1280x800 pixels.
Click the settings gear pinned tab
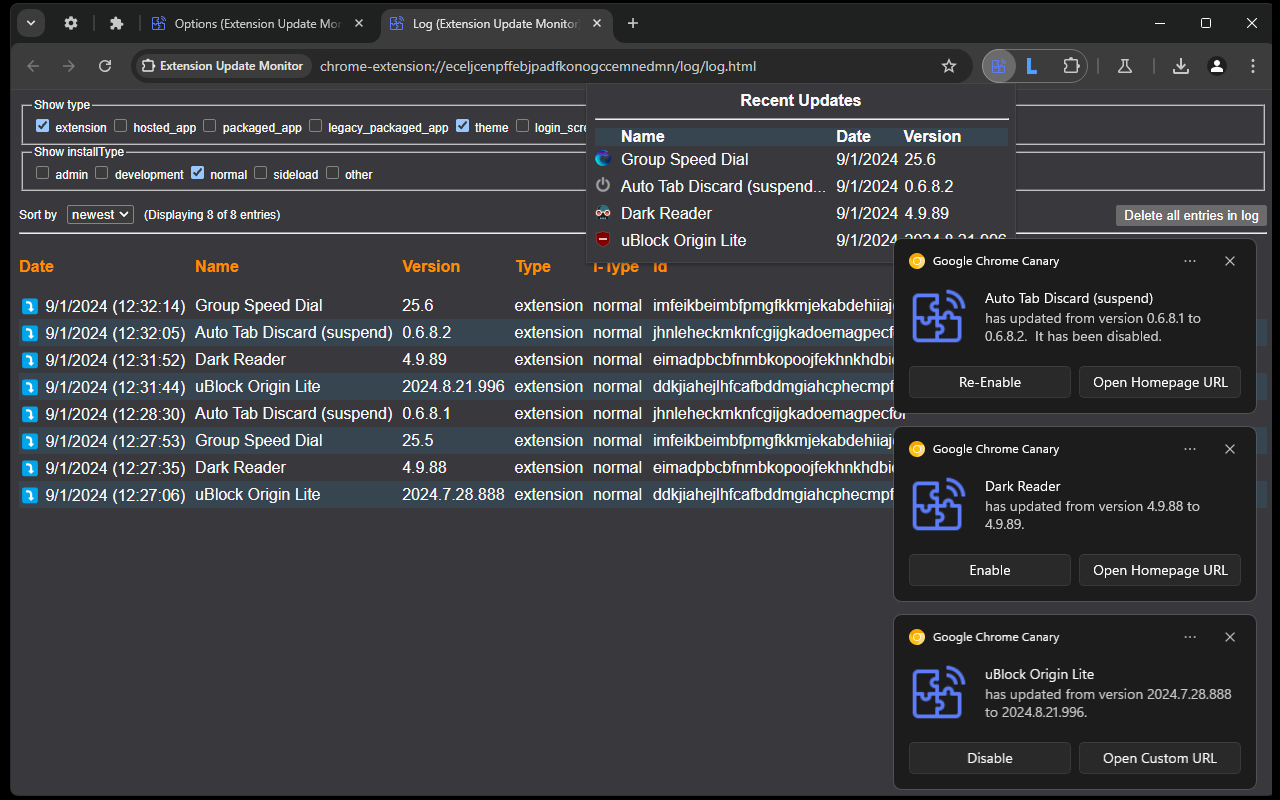(x=71, y=23)
